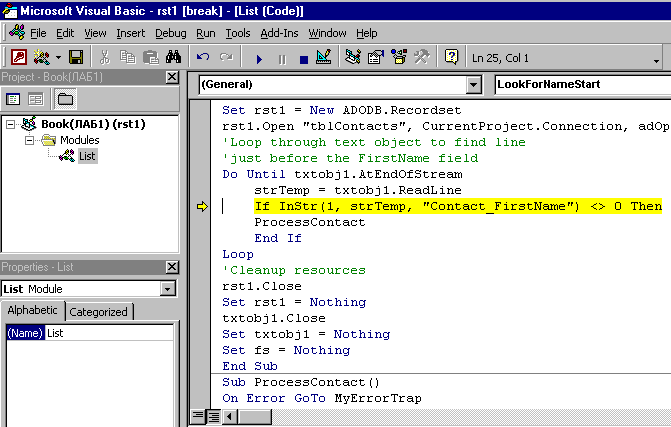Select the List module in project tree

[86, 155]
